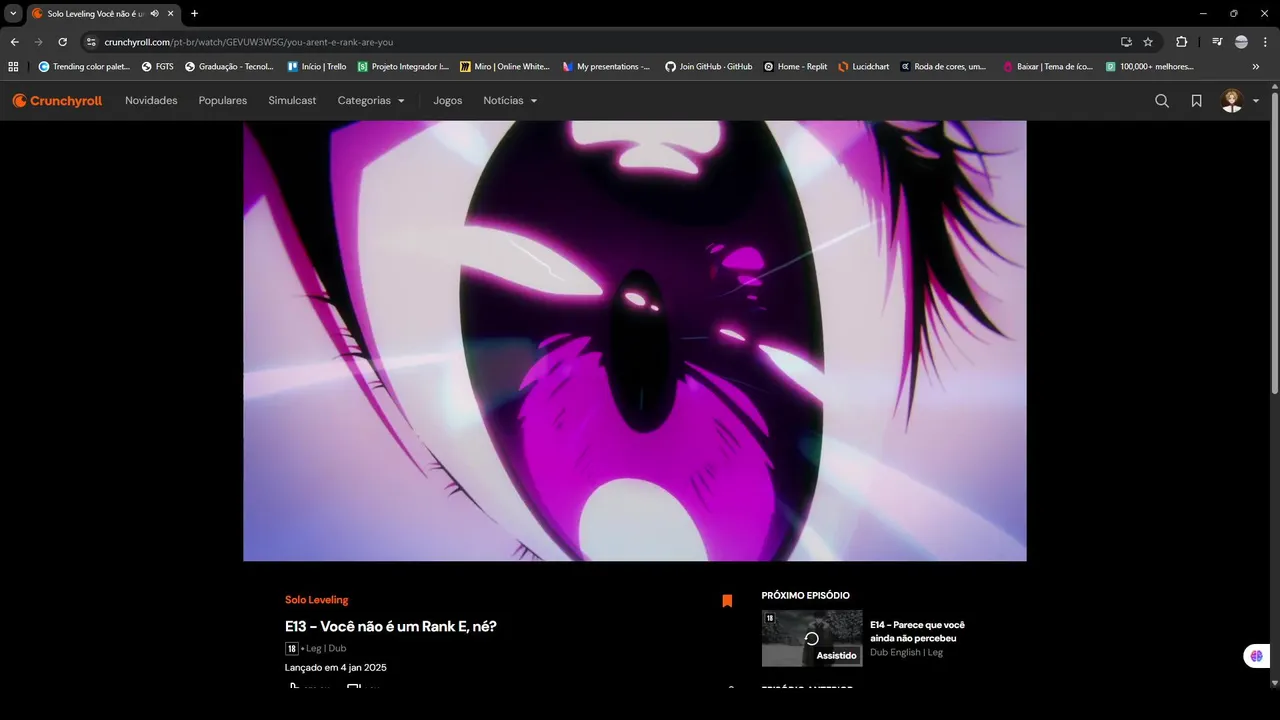Open the Simulcast menu item

click(x=292, y=101)
